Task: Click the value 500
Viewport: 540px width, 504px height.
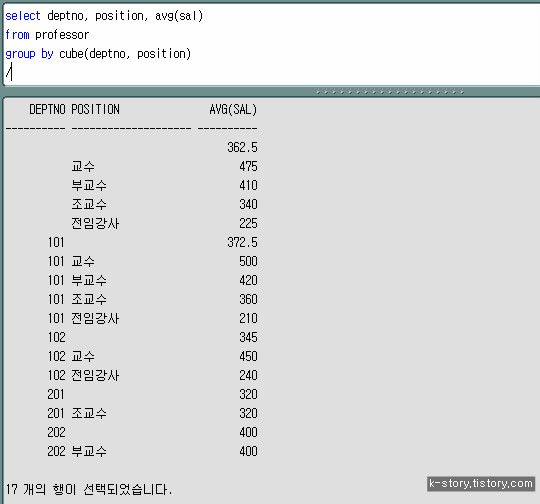Action: (248, 261)
